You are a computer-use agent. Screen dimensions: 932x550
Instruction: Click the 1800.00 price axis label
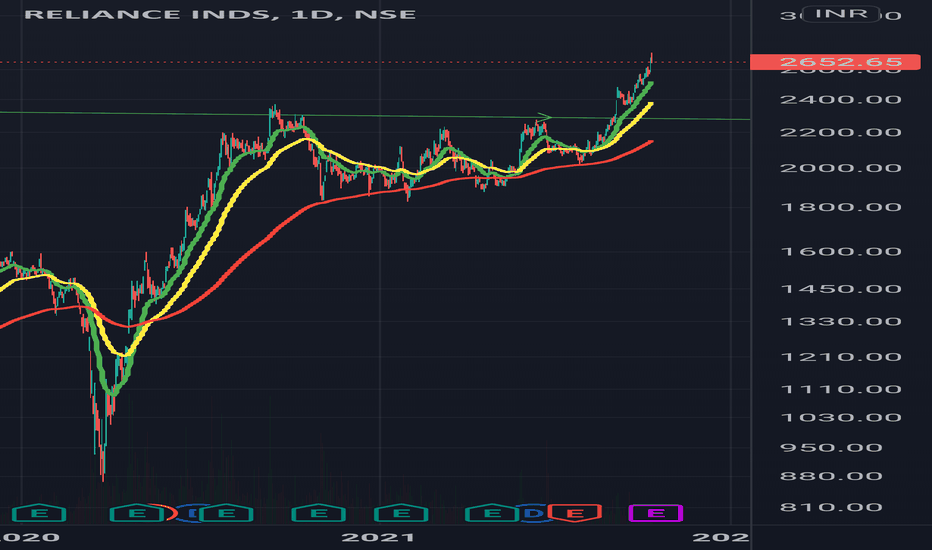tap(840, 208)
